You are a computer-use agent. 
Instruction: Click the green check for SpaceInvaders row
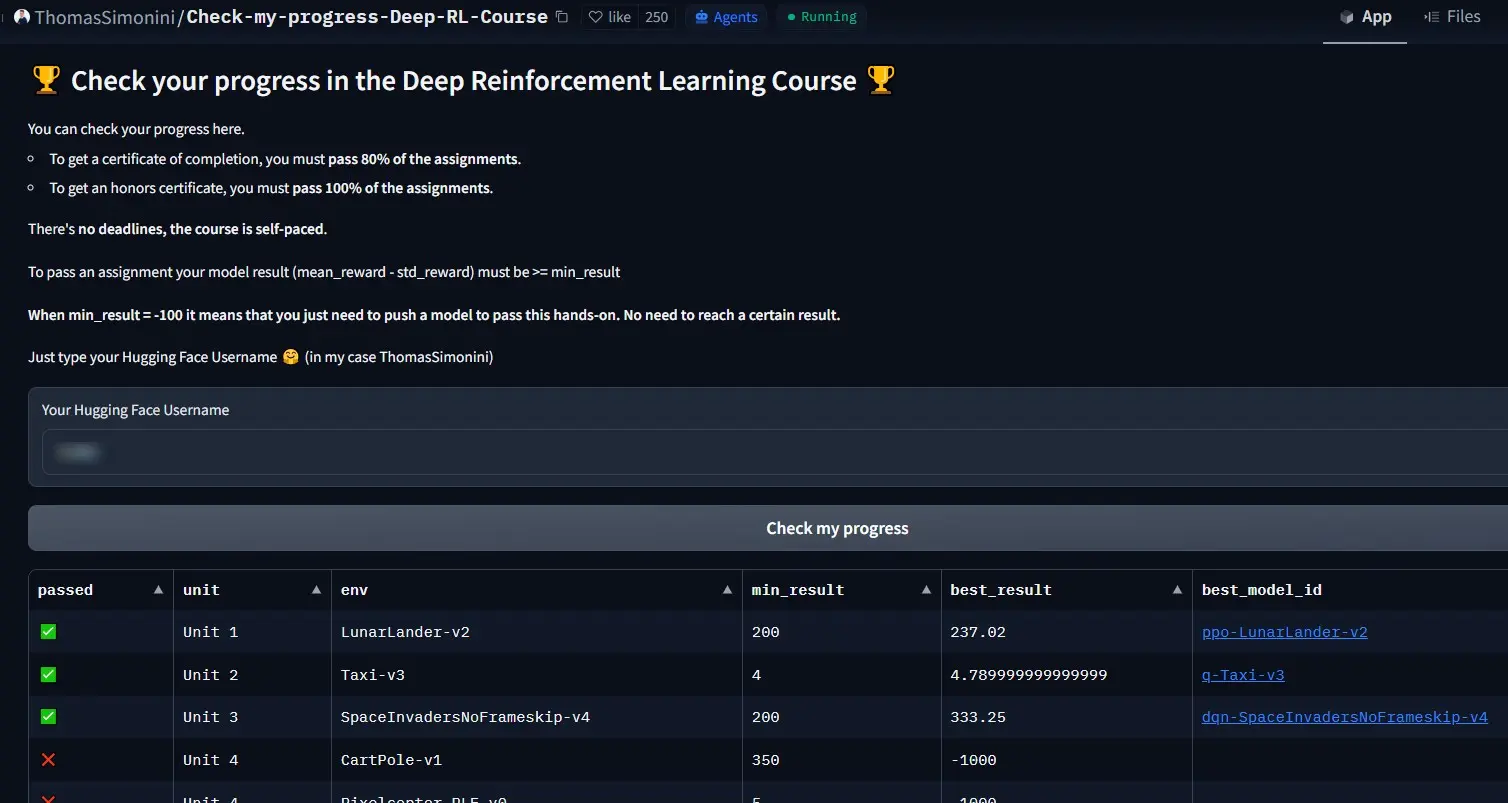[48, 717]
